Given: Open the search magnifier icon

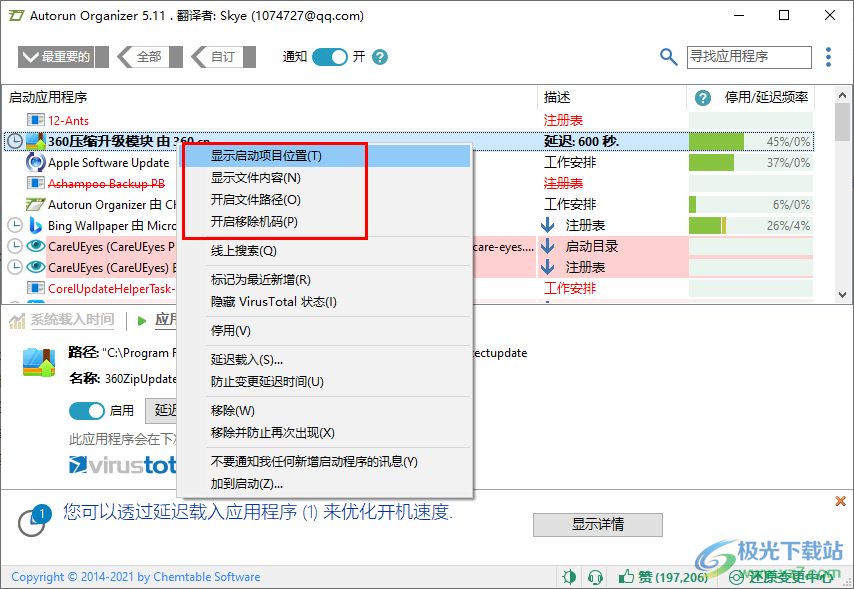Looking at the screenshot, I should 668,57.
